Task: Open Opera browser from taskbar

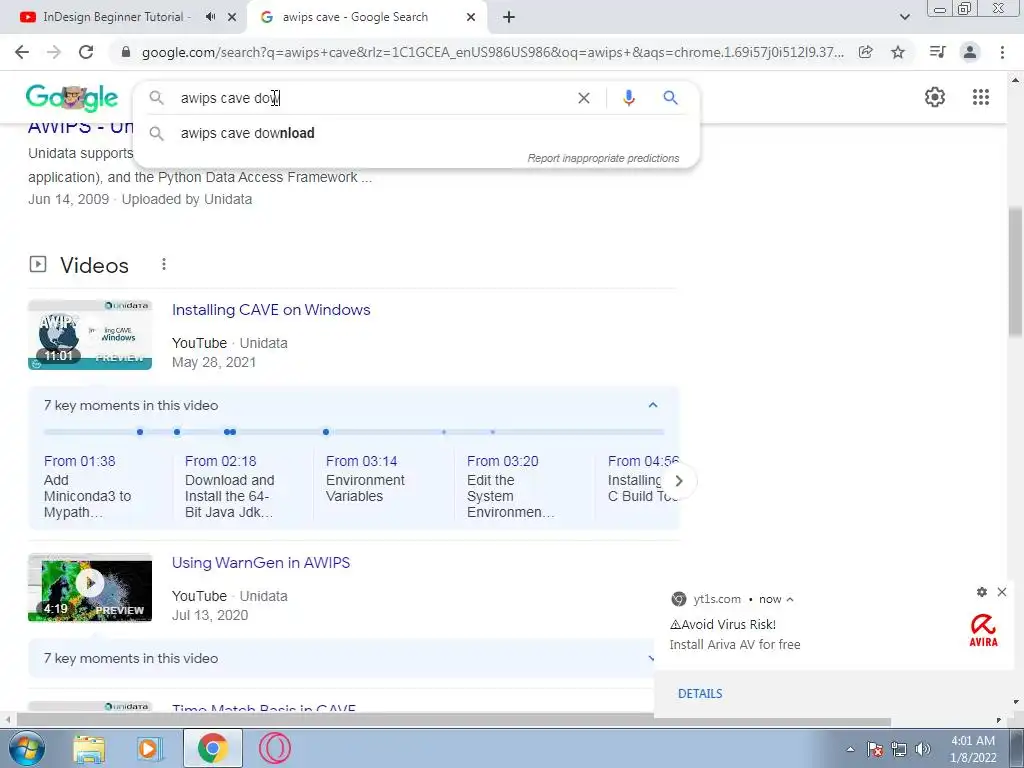Action: [274, 748]
